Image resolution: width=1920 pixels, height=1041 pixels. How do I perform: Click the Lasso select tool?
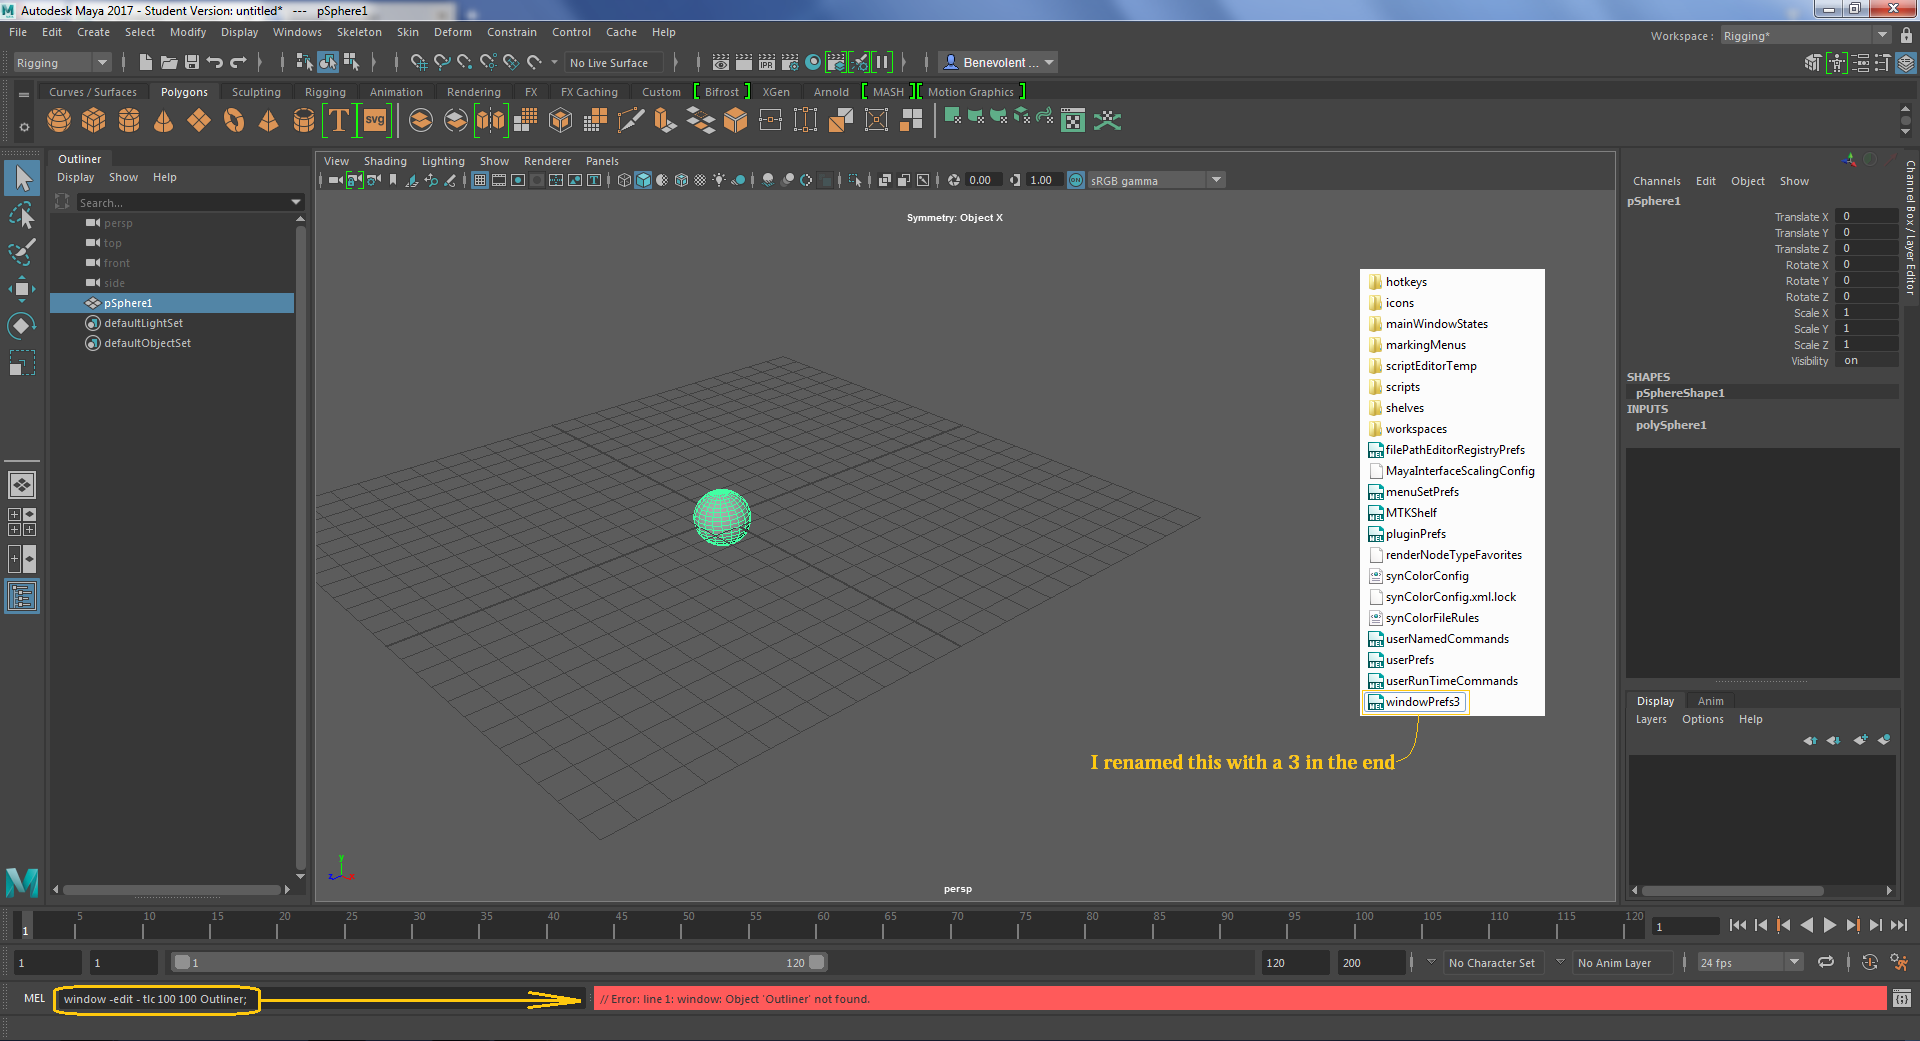point(21,216)
